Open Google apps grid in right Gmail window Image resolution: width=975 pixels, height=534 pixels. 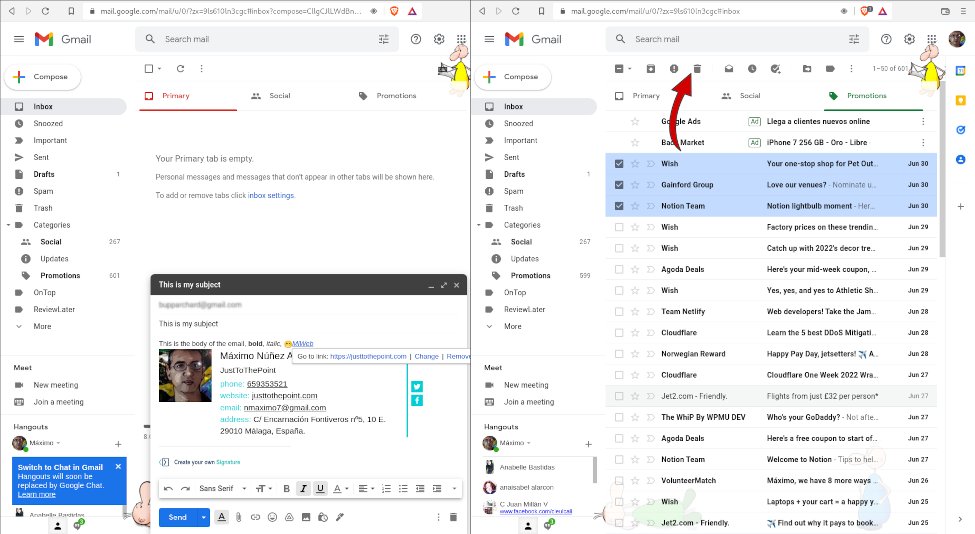pos(931,39)
